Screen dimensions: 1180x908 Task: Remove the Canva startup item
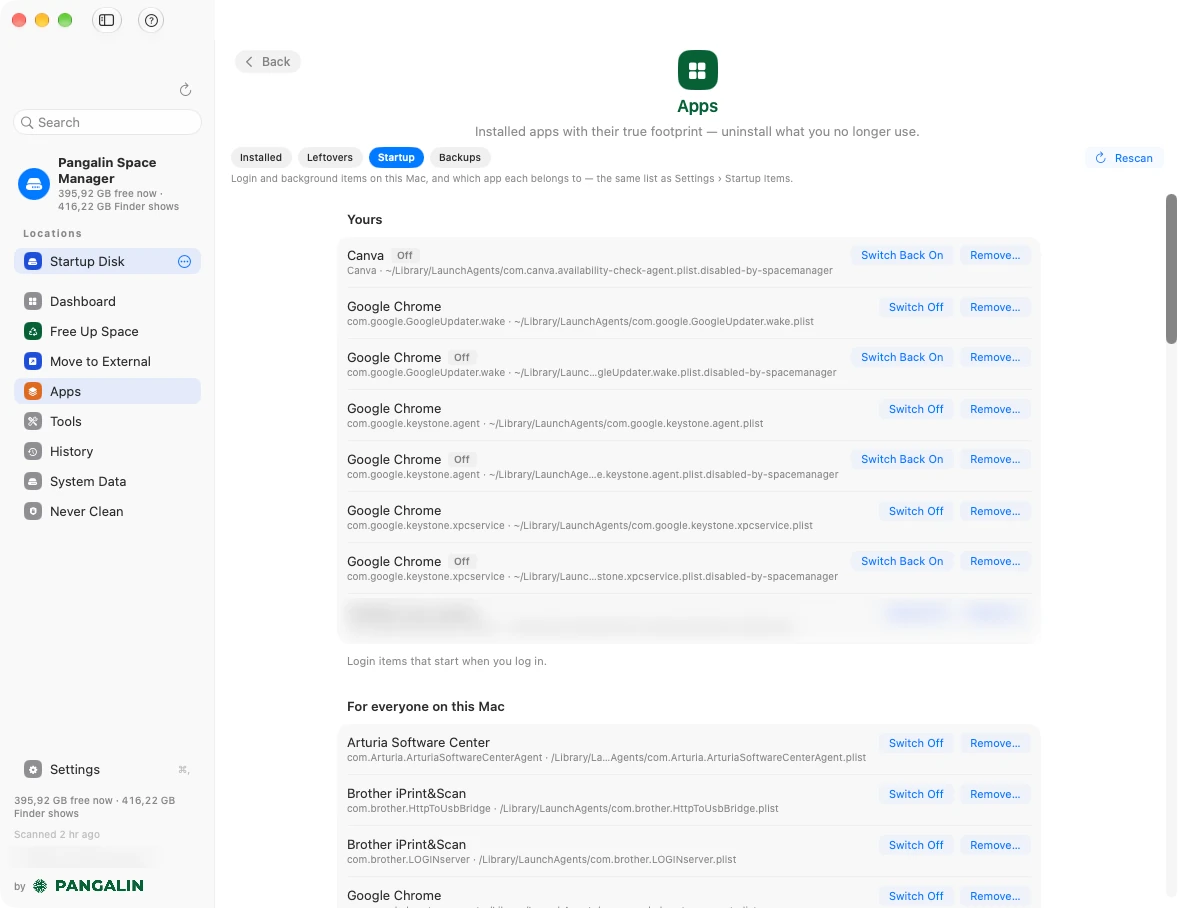(x=995, y=255)
